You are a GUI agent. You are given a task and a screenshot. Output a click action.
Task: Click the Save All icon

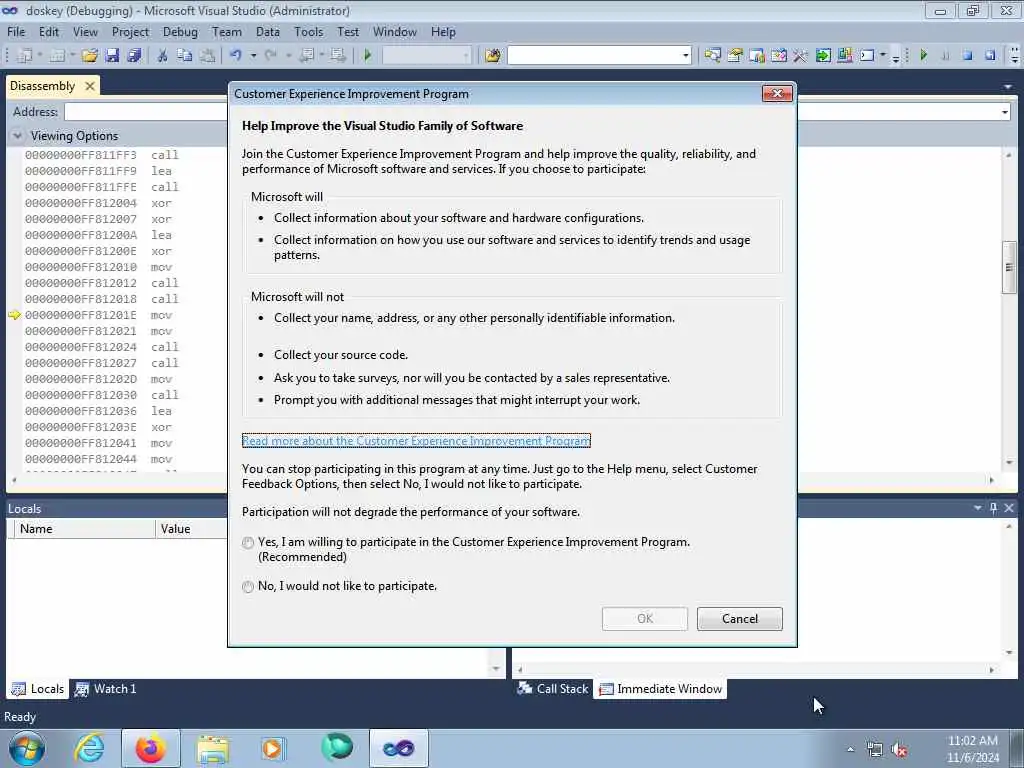click(x=135, y=56)
